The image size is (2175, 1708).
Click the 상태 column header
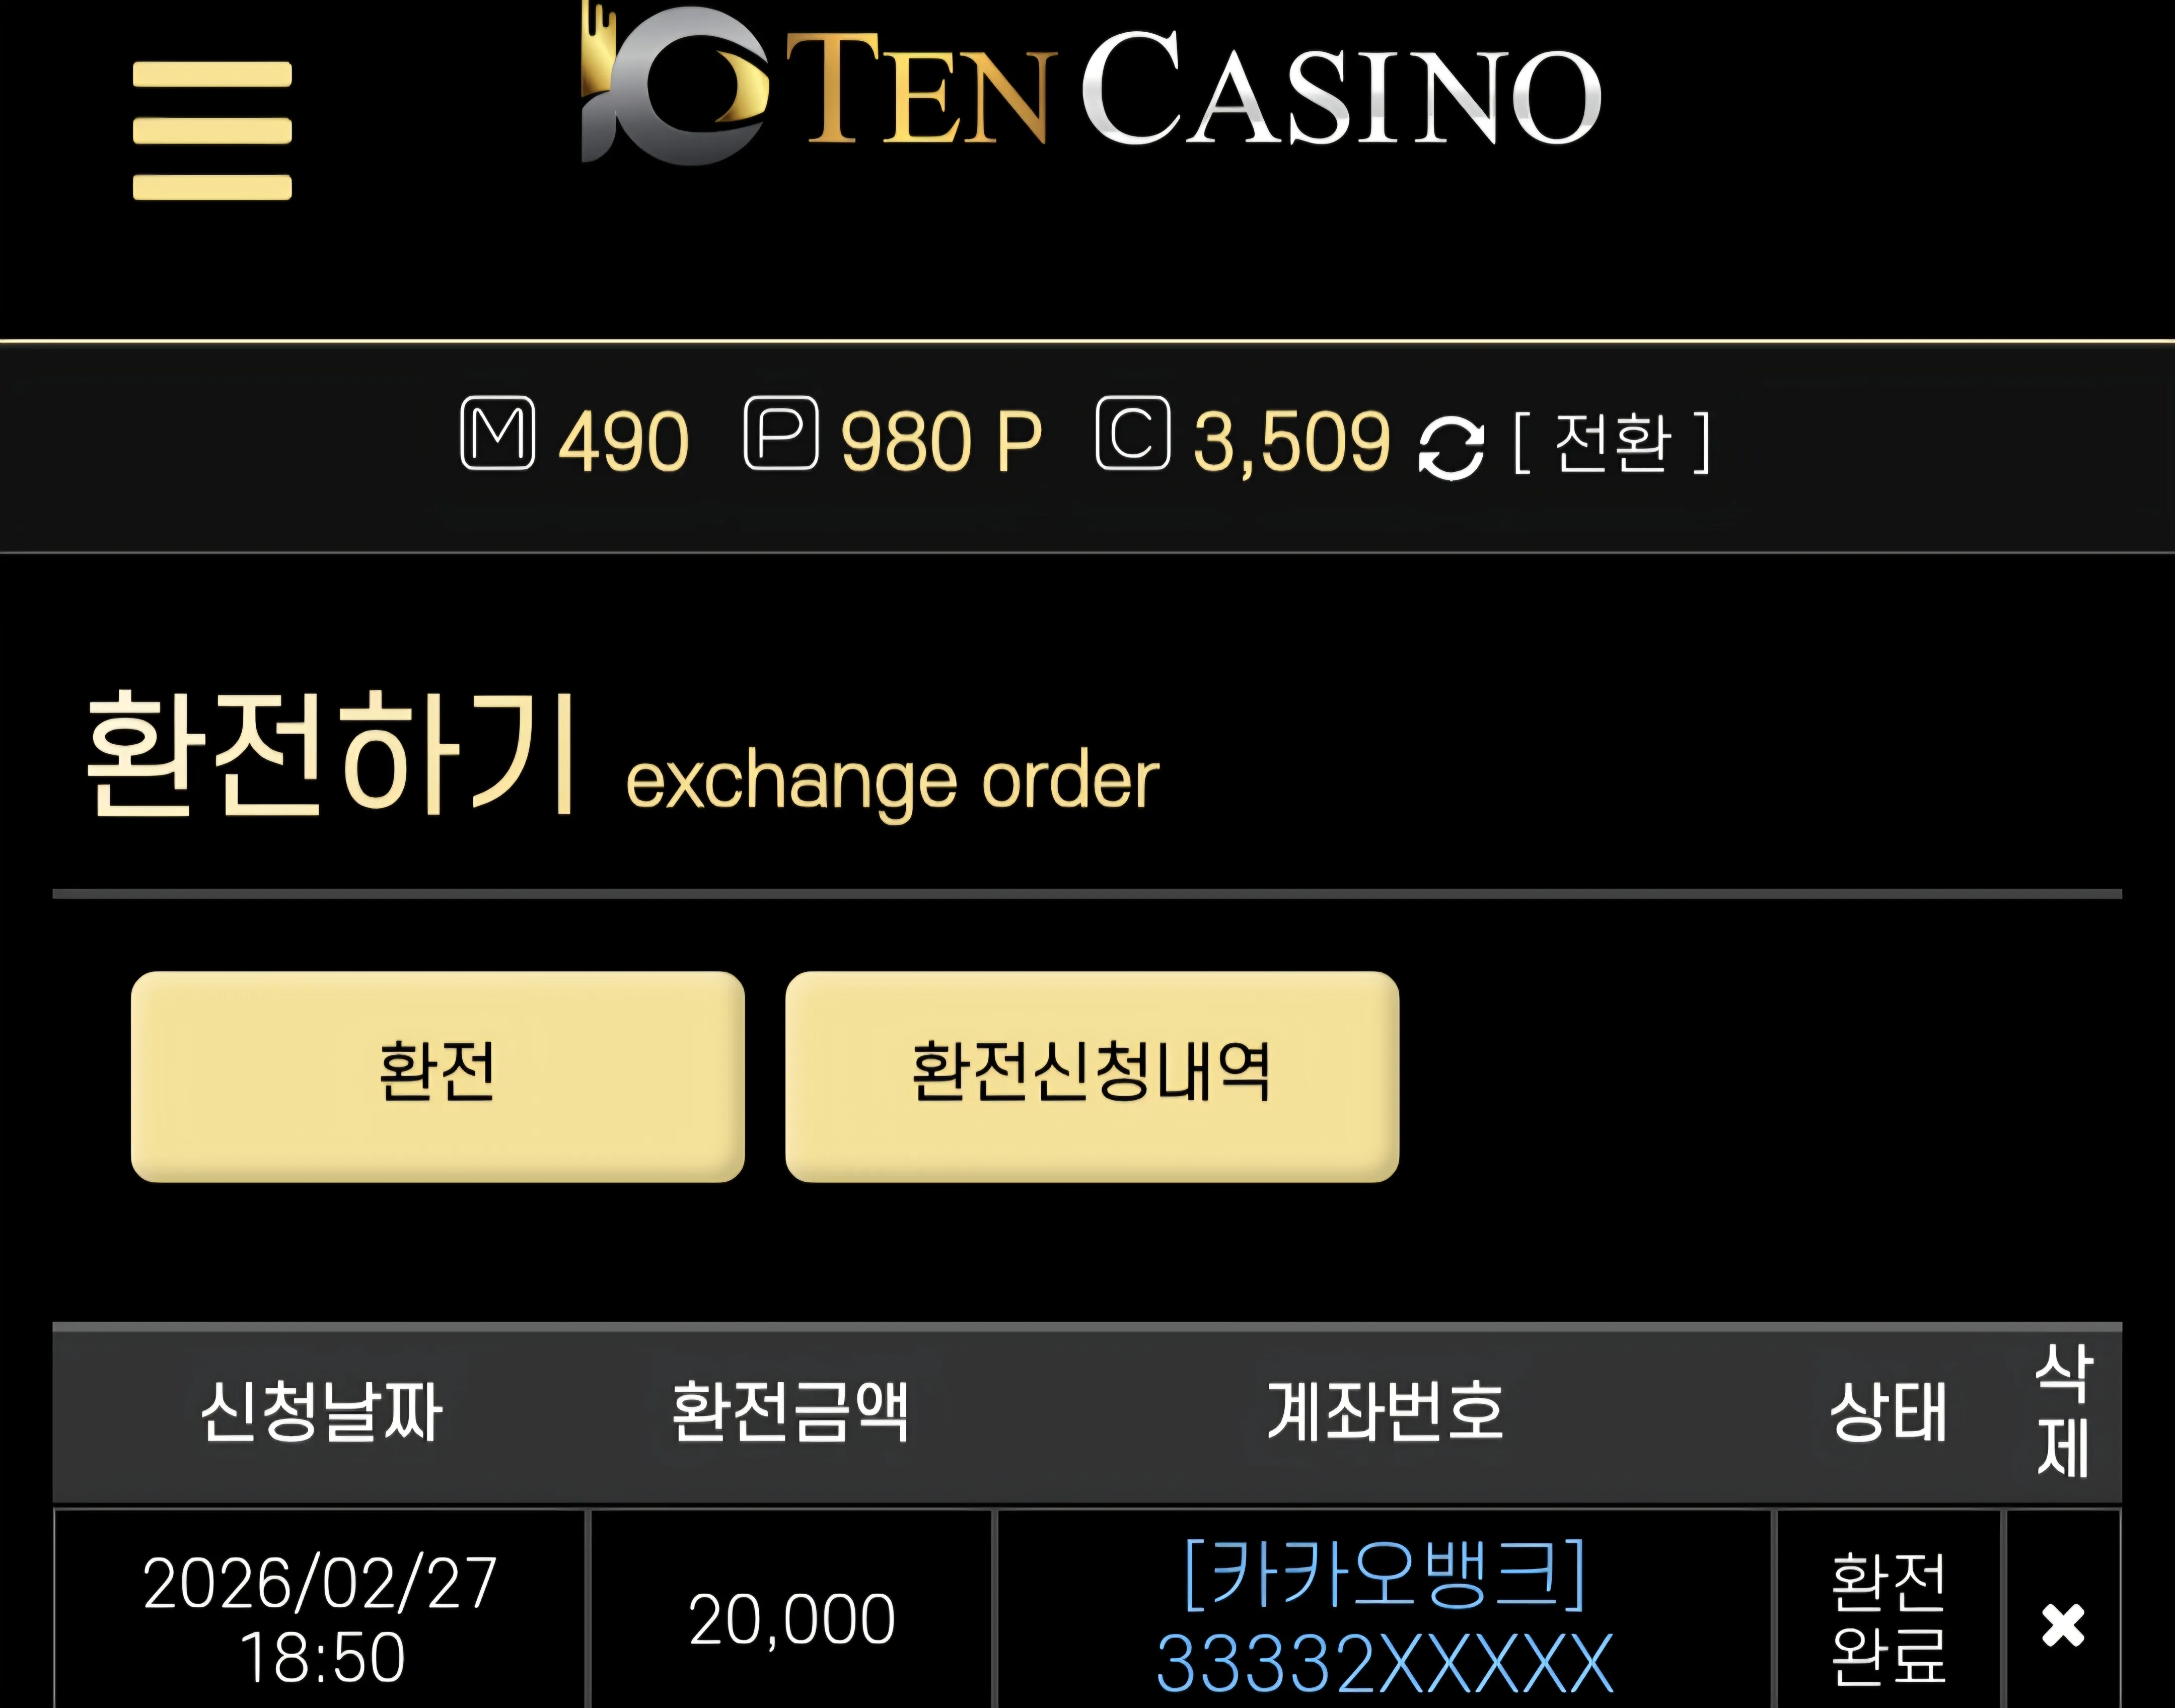[1888, 1412]
